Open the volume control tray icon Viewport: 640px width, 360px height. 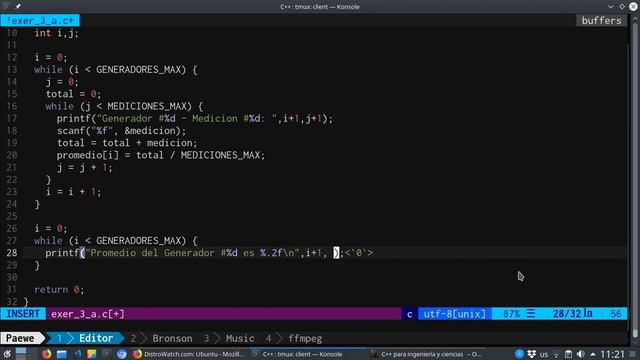pyautogui.click(x=580, y=354)
